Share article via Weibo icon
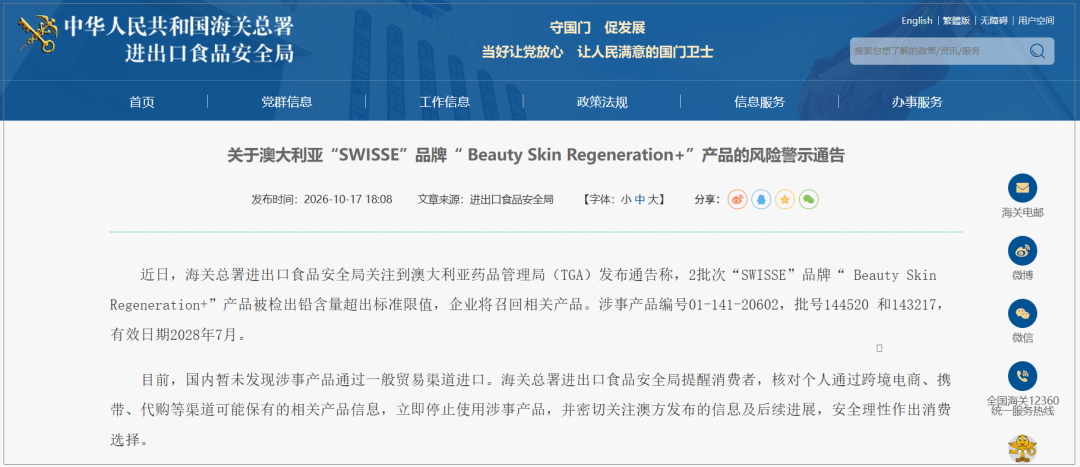Screen dimensions: 1080x467 tap(737, 200)
